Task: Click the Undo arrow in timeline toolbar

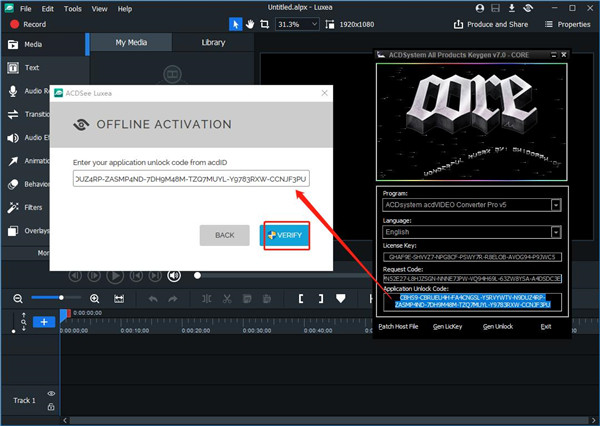Action: tap(153, 299)
